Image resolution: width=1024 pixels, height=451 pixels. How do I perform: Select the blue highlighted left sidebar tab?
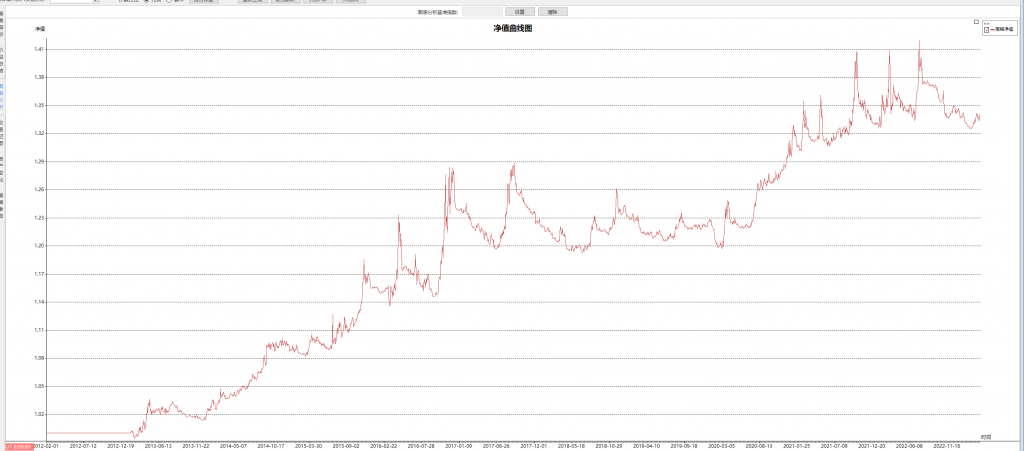click(x=2, y=96)
